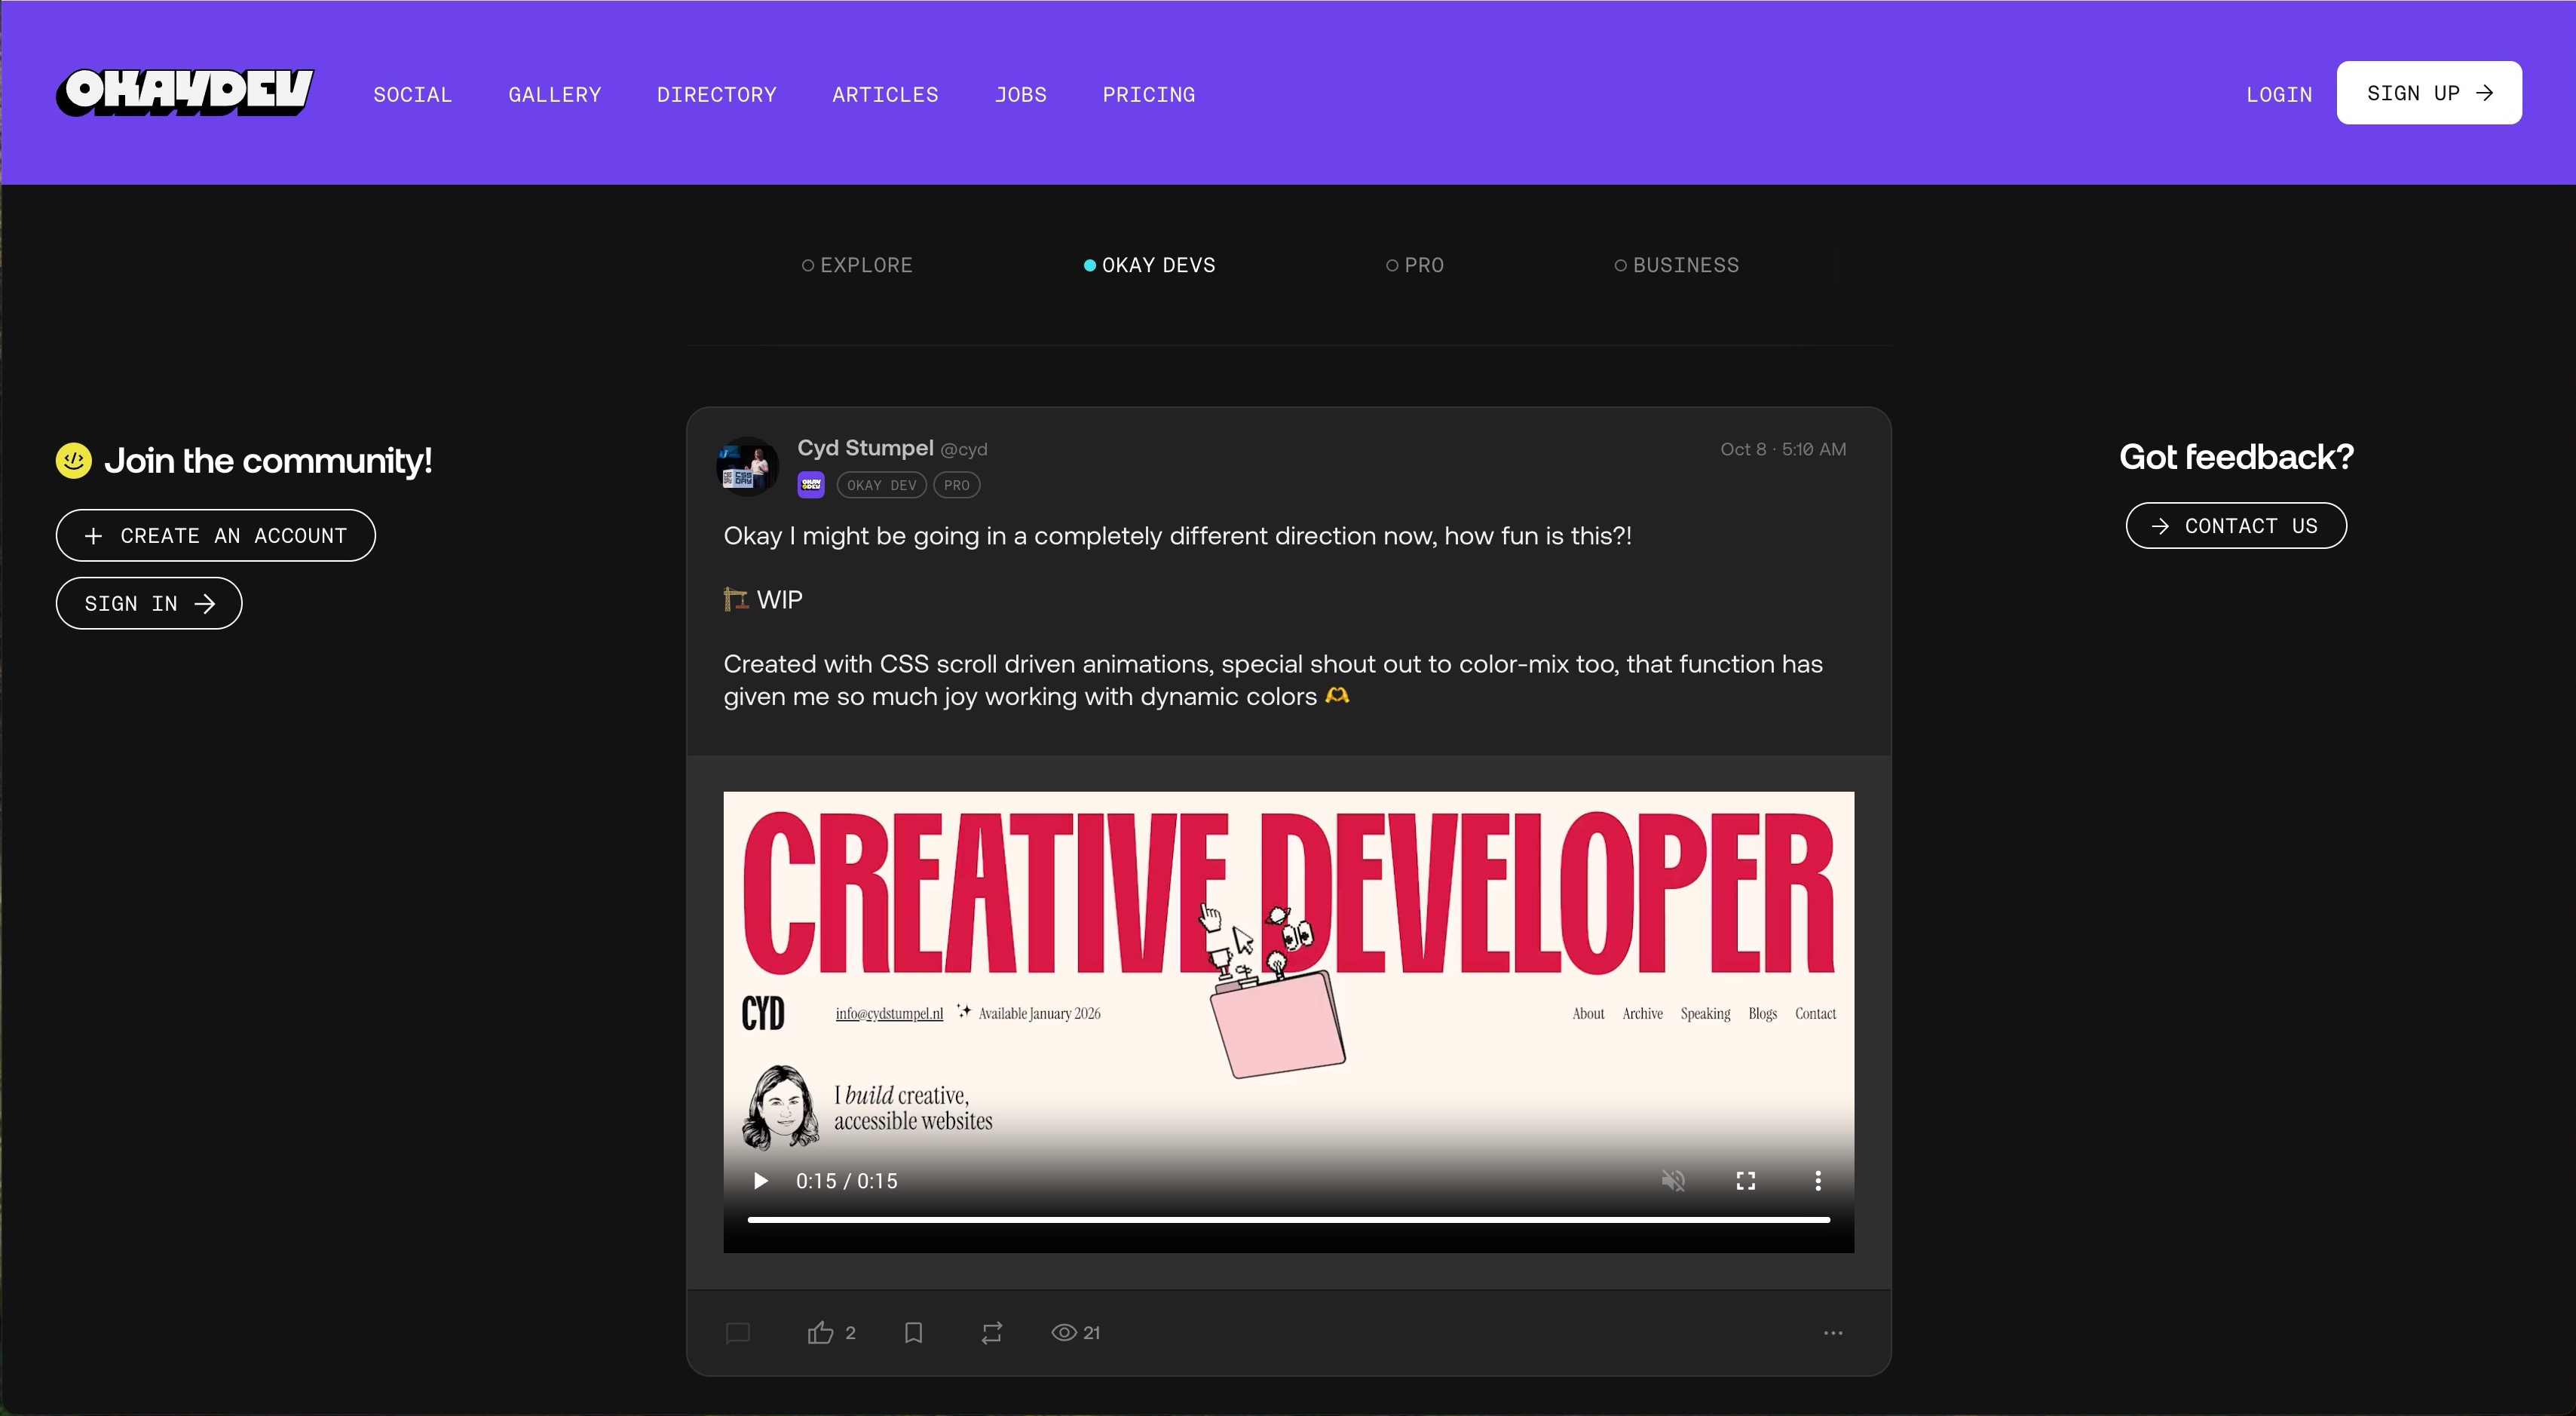
Task: Click the bookmark icon on post
Action: [x=913, y=1332]
